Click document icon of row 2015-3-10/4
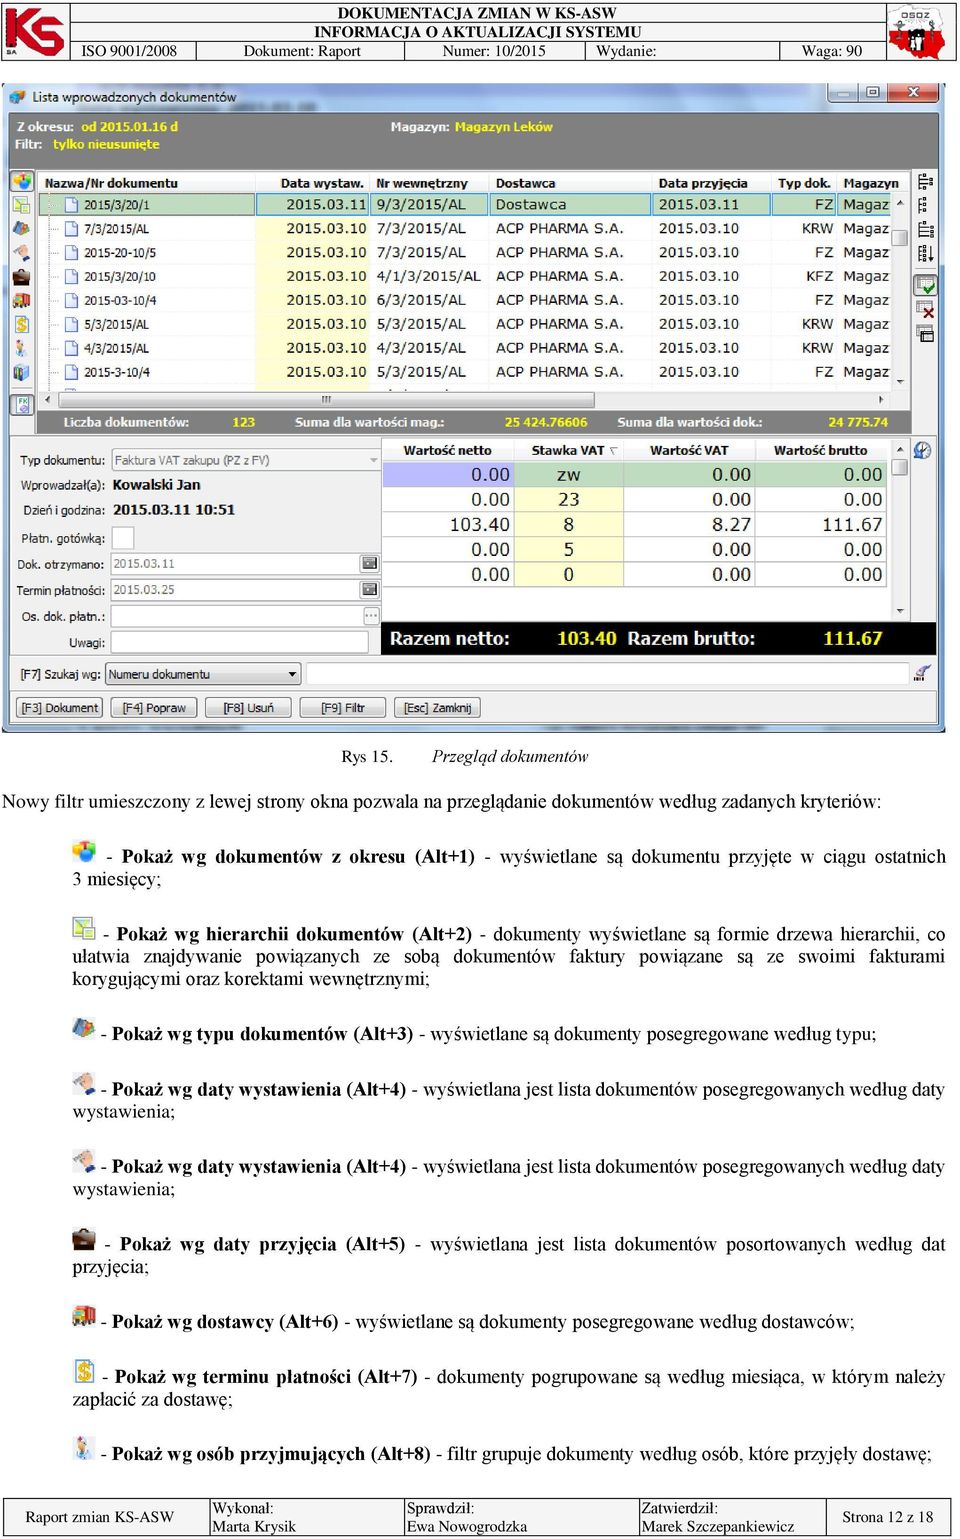Viewport: 960px width, 1539px height. click(x=71, y=372)
